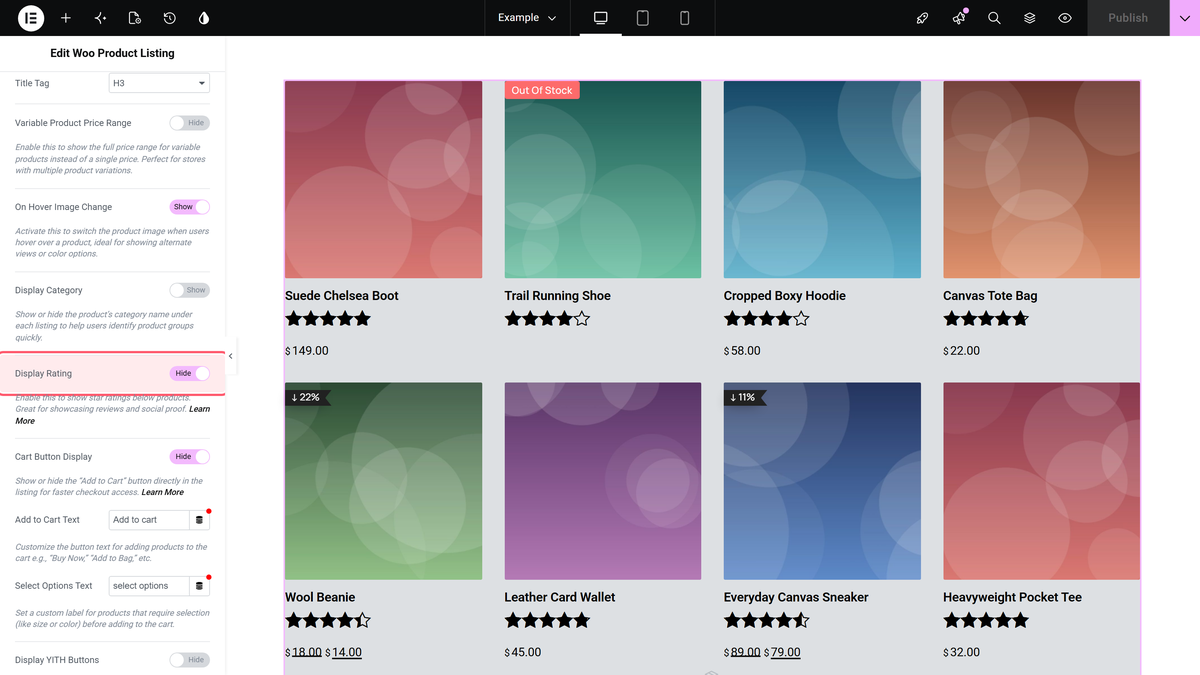Screen dimensions: 1200x675
Task: Toggle Variable Product Price Range switch
Action: [190, 123]
